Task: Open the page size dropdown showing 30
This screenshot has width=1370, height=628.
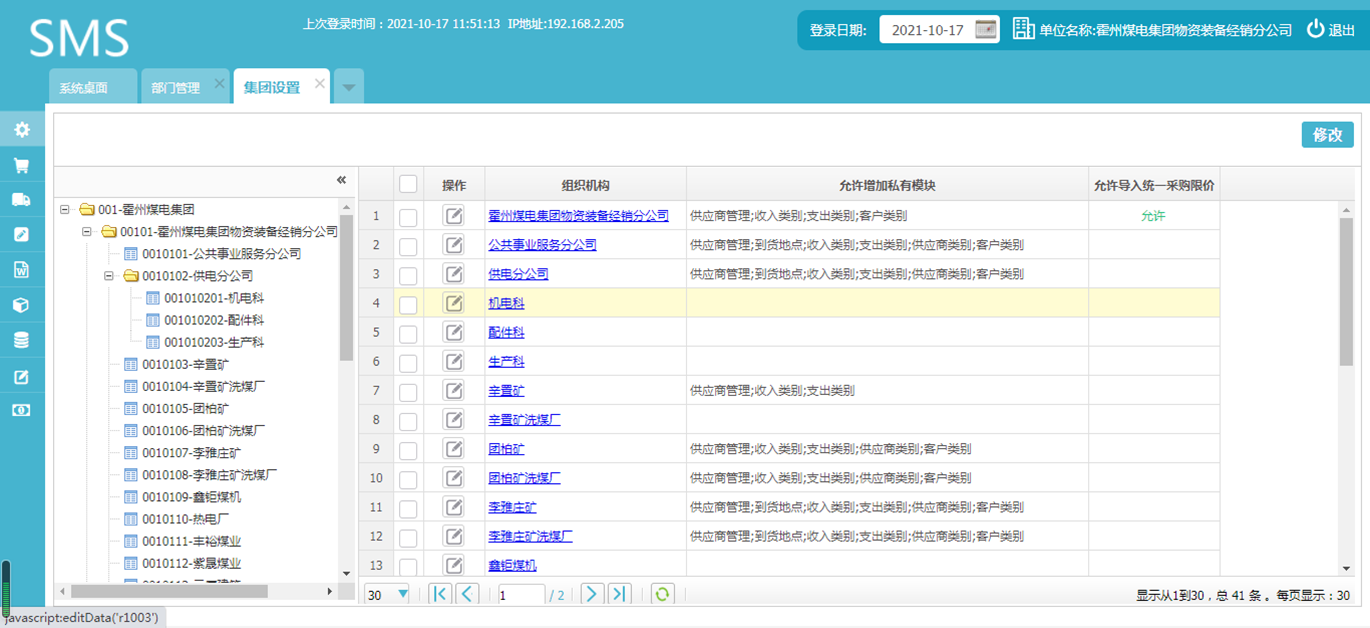Action: 388,594
